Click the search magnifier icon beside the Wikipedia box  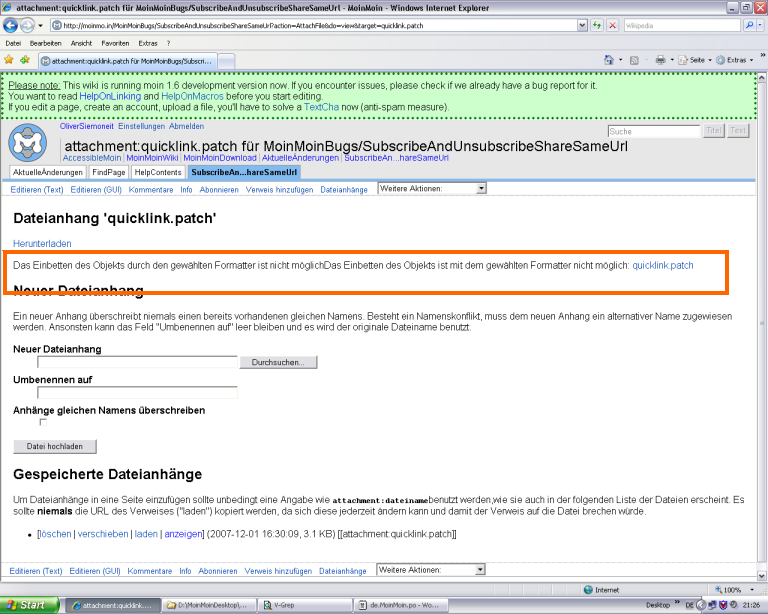(x=749, y=25)
